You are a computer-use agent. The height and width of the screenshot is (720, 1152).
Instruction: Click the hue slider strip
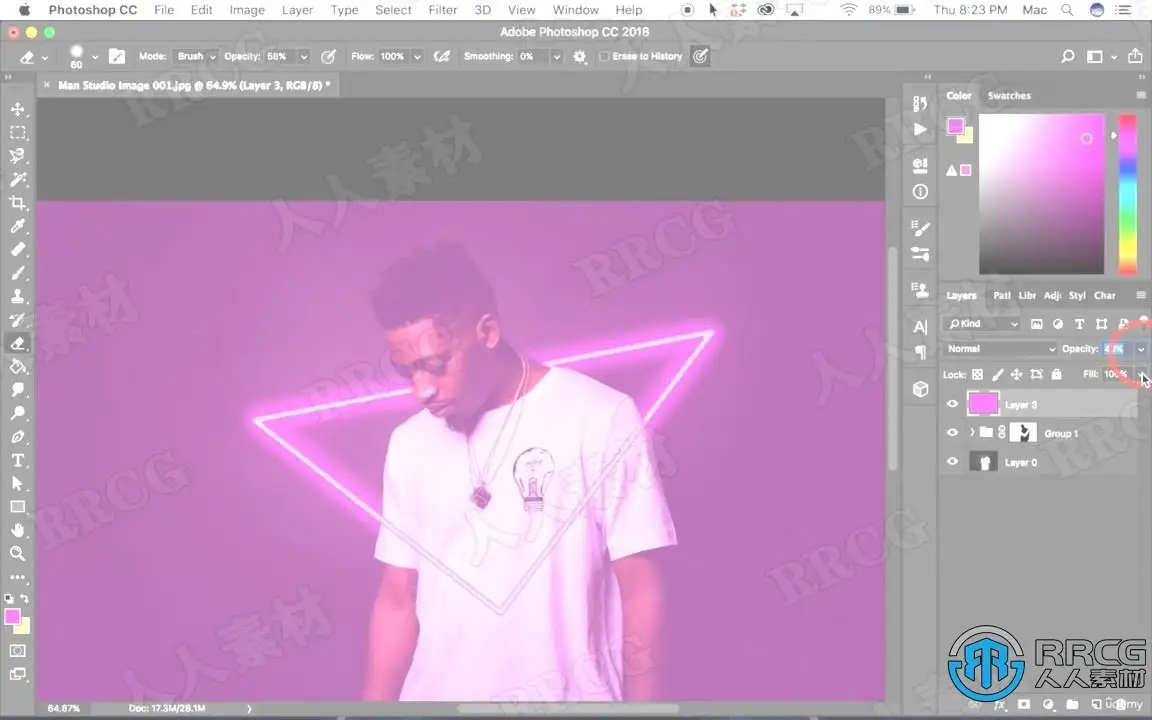(x=1128, y=195)
